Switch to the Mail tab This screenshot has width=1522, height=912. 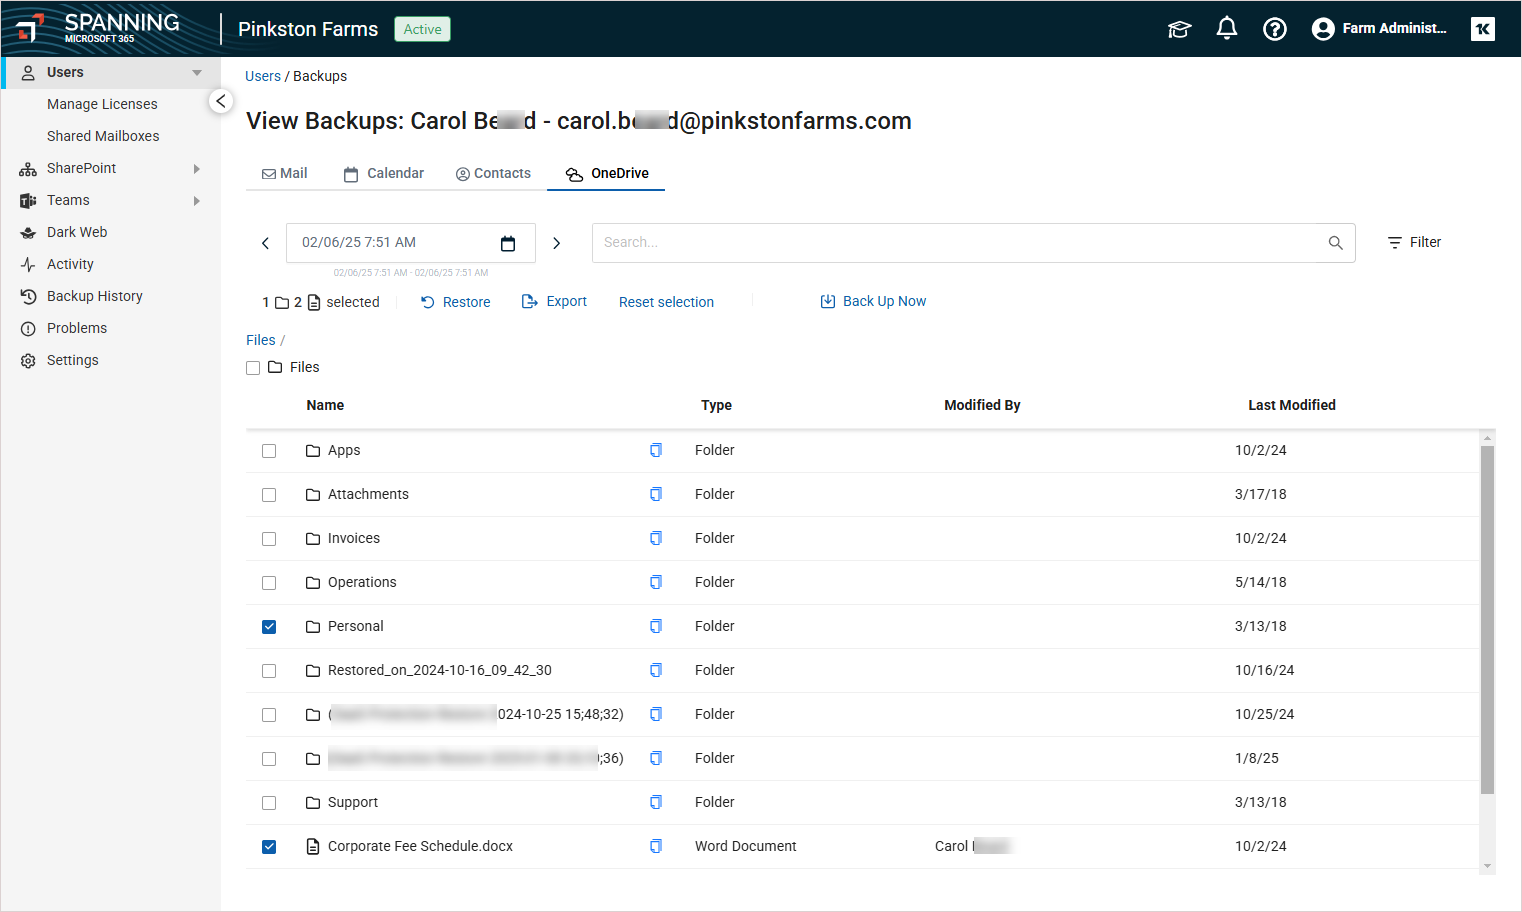[x=284, y=173]
